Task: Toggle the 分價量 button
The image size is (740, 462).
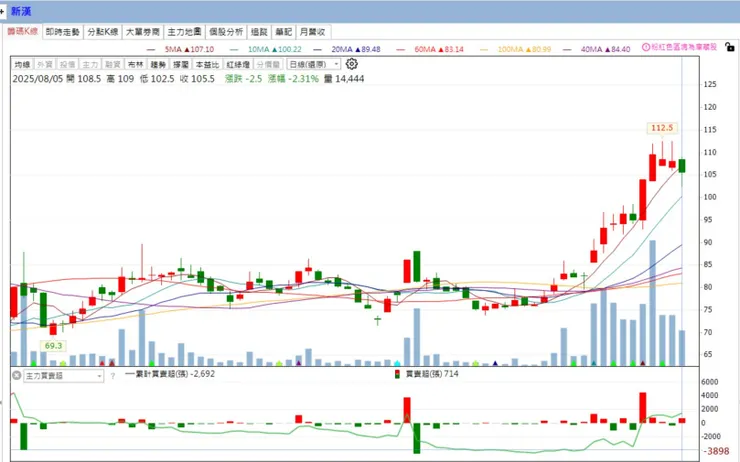Action: coord(269,64)
